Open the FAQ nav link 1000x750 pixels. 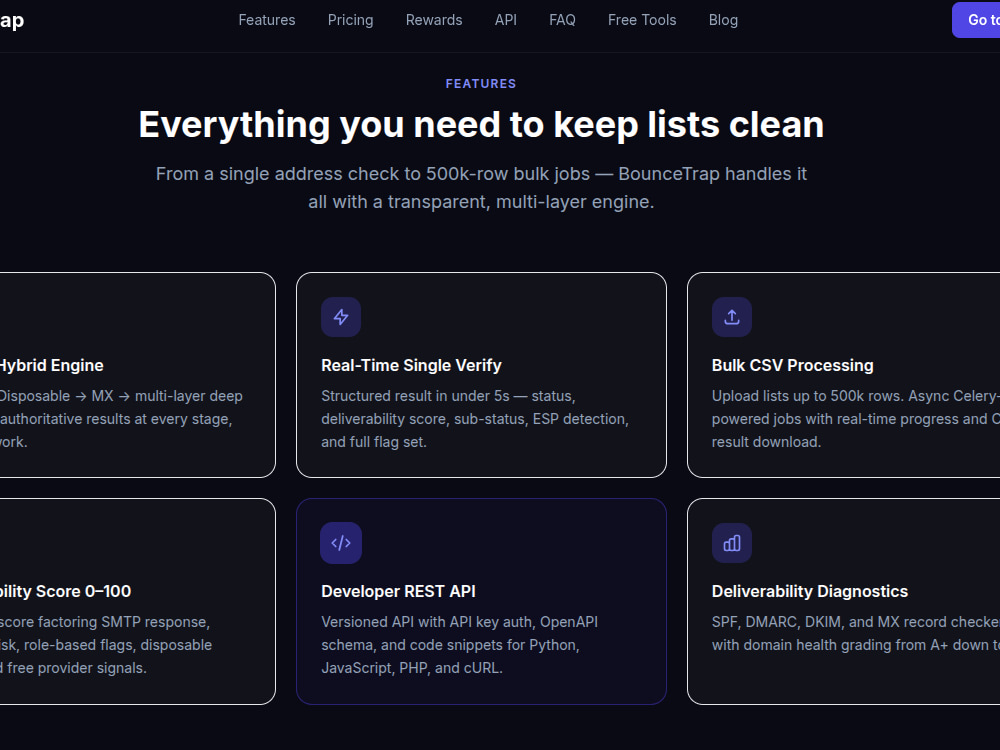(x=562, y=20)
